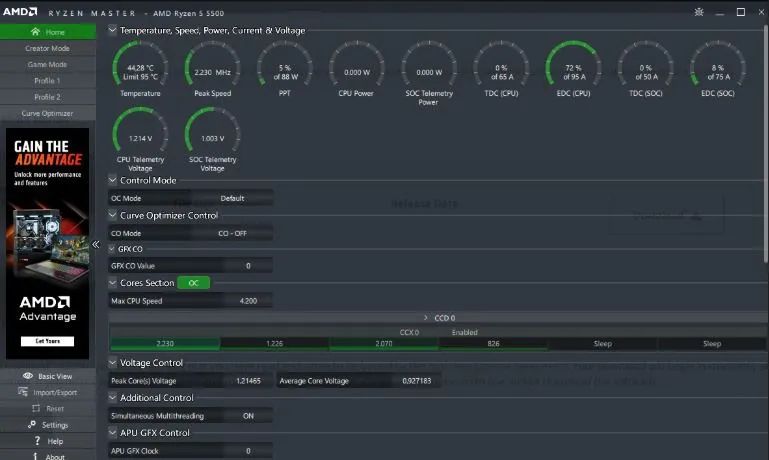Click the Home house icon
Image resolution: width=769 pixels, height=460 pixels.
(x=35, y=31)
